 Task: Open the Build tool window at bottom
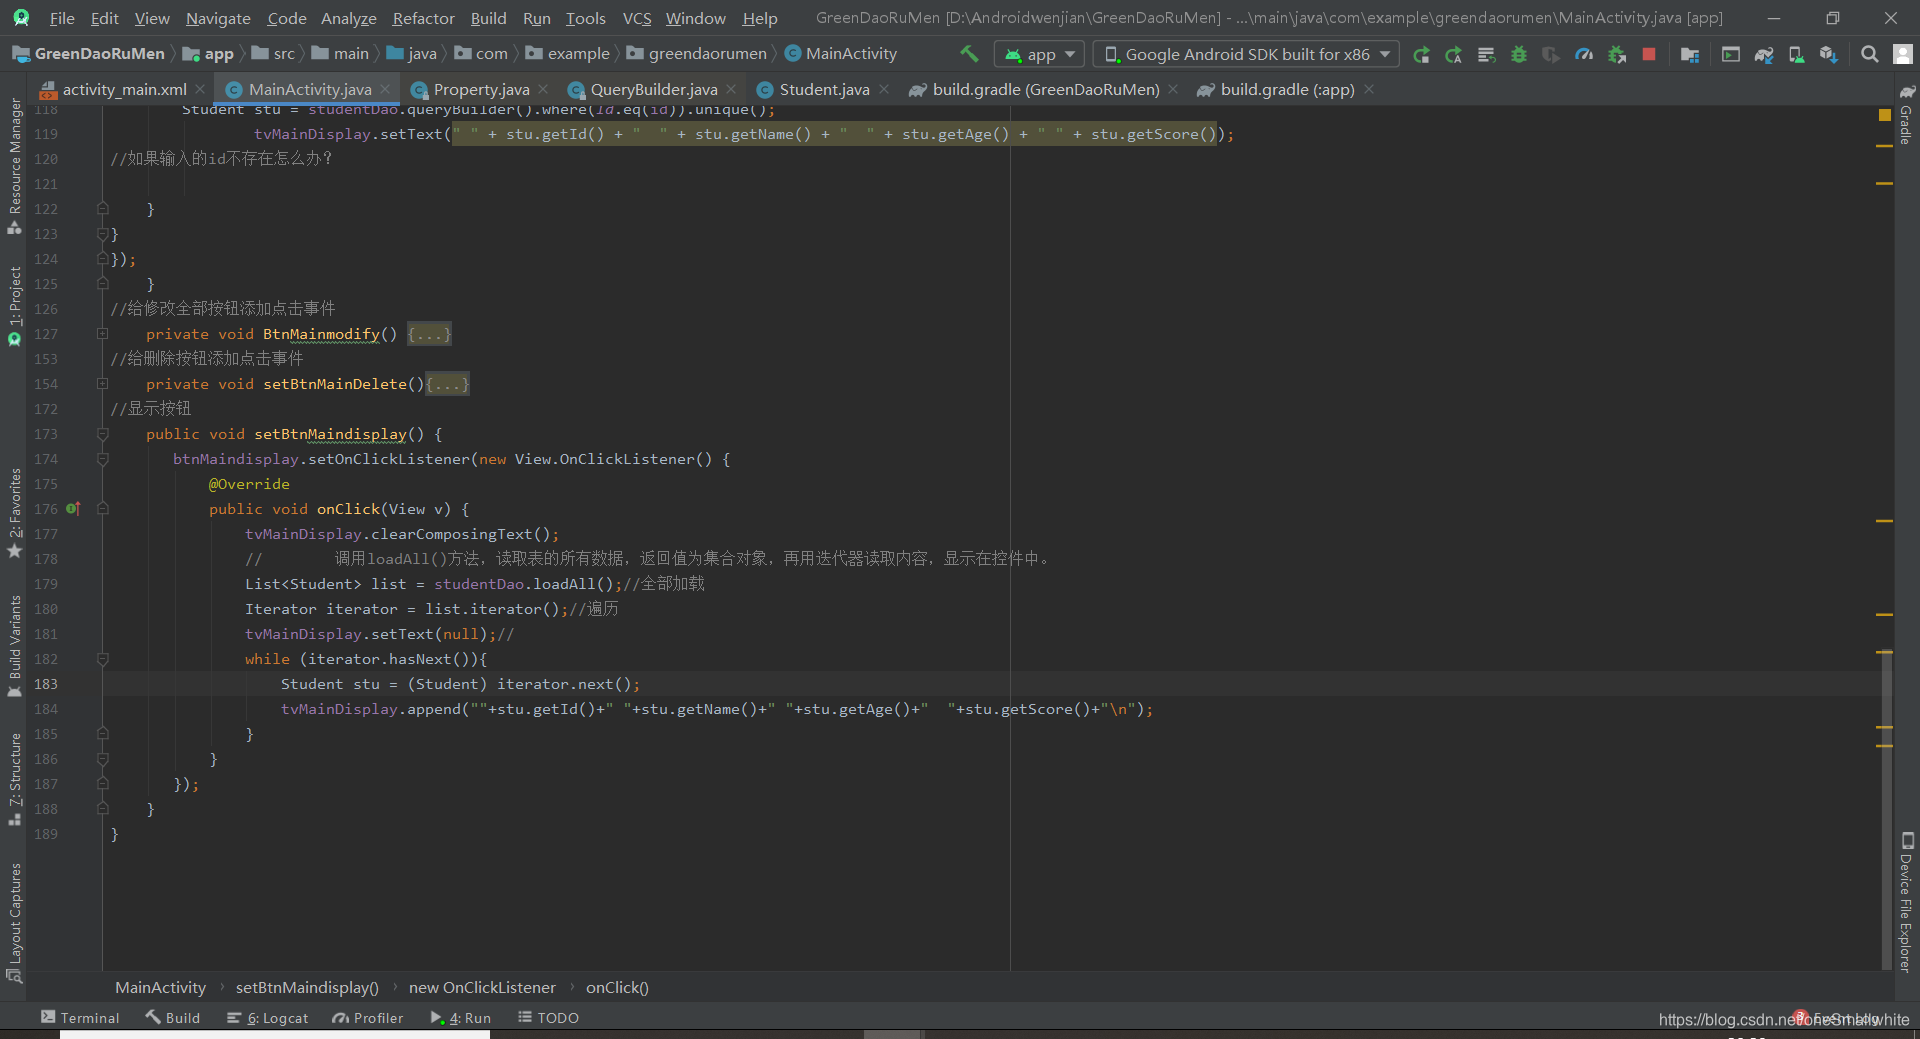pyautogui.click(x=173, y=1018)
